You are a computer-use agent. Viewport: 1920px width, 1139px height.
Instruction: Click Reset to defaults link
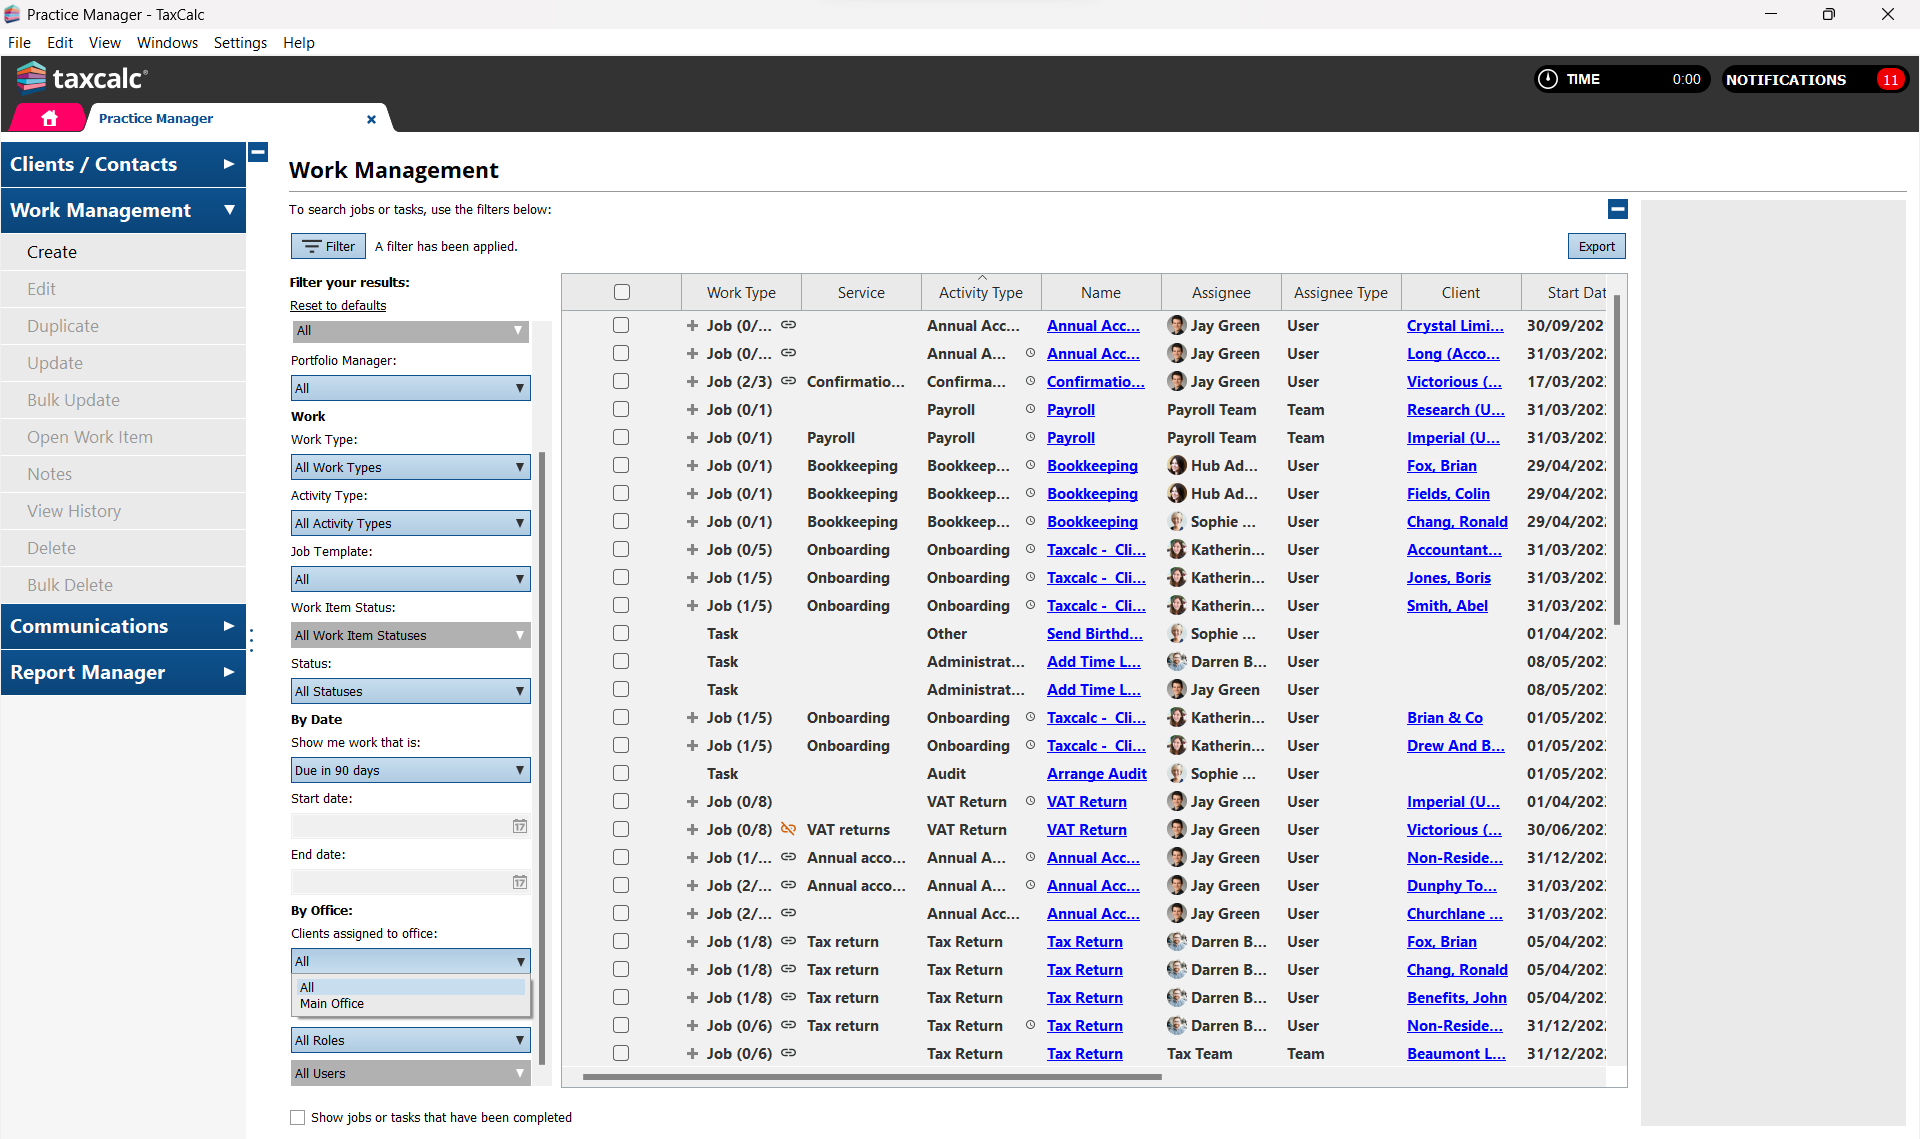point(338,305)
